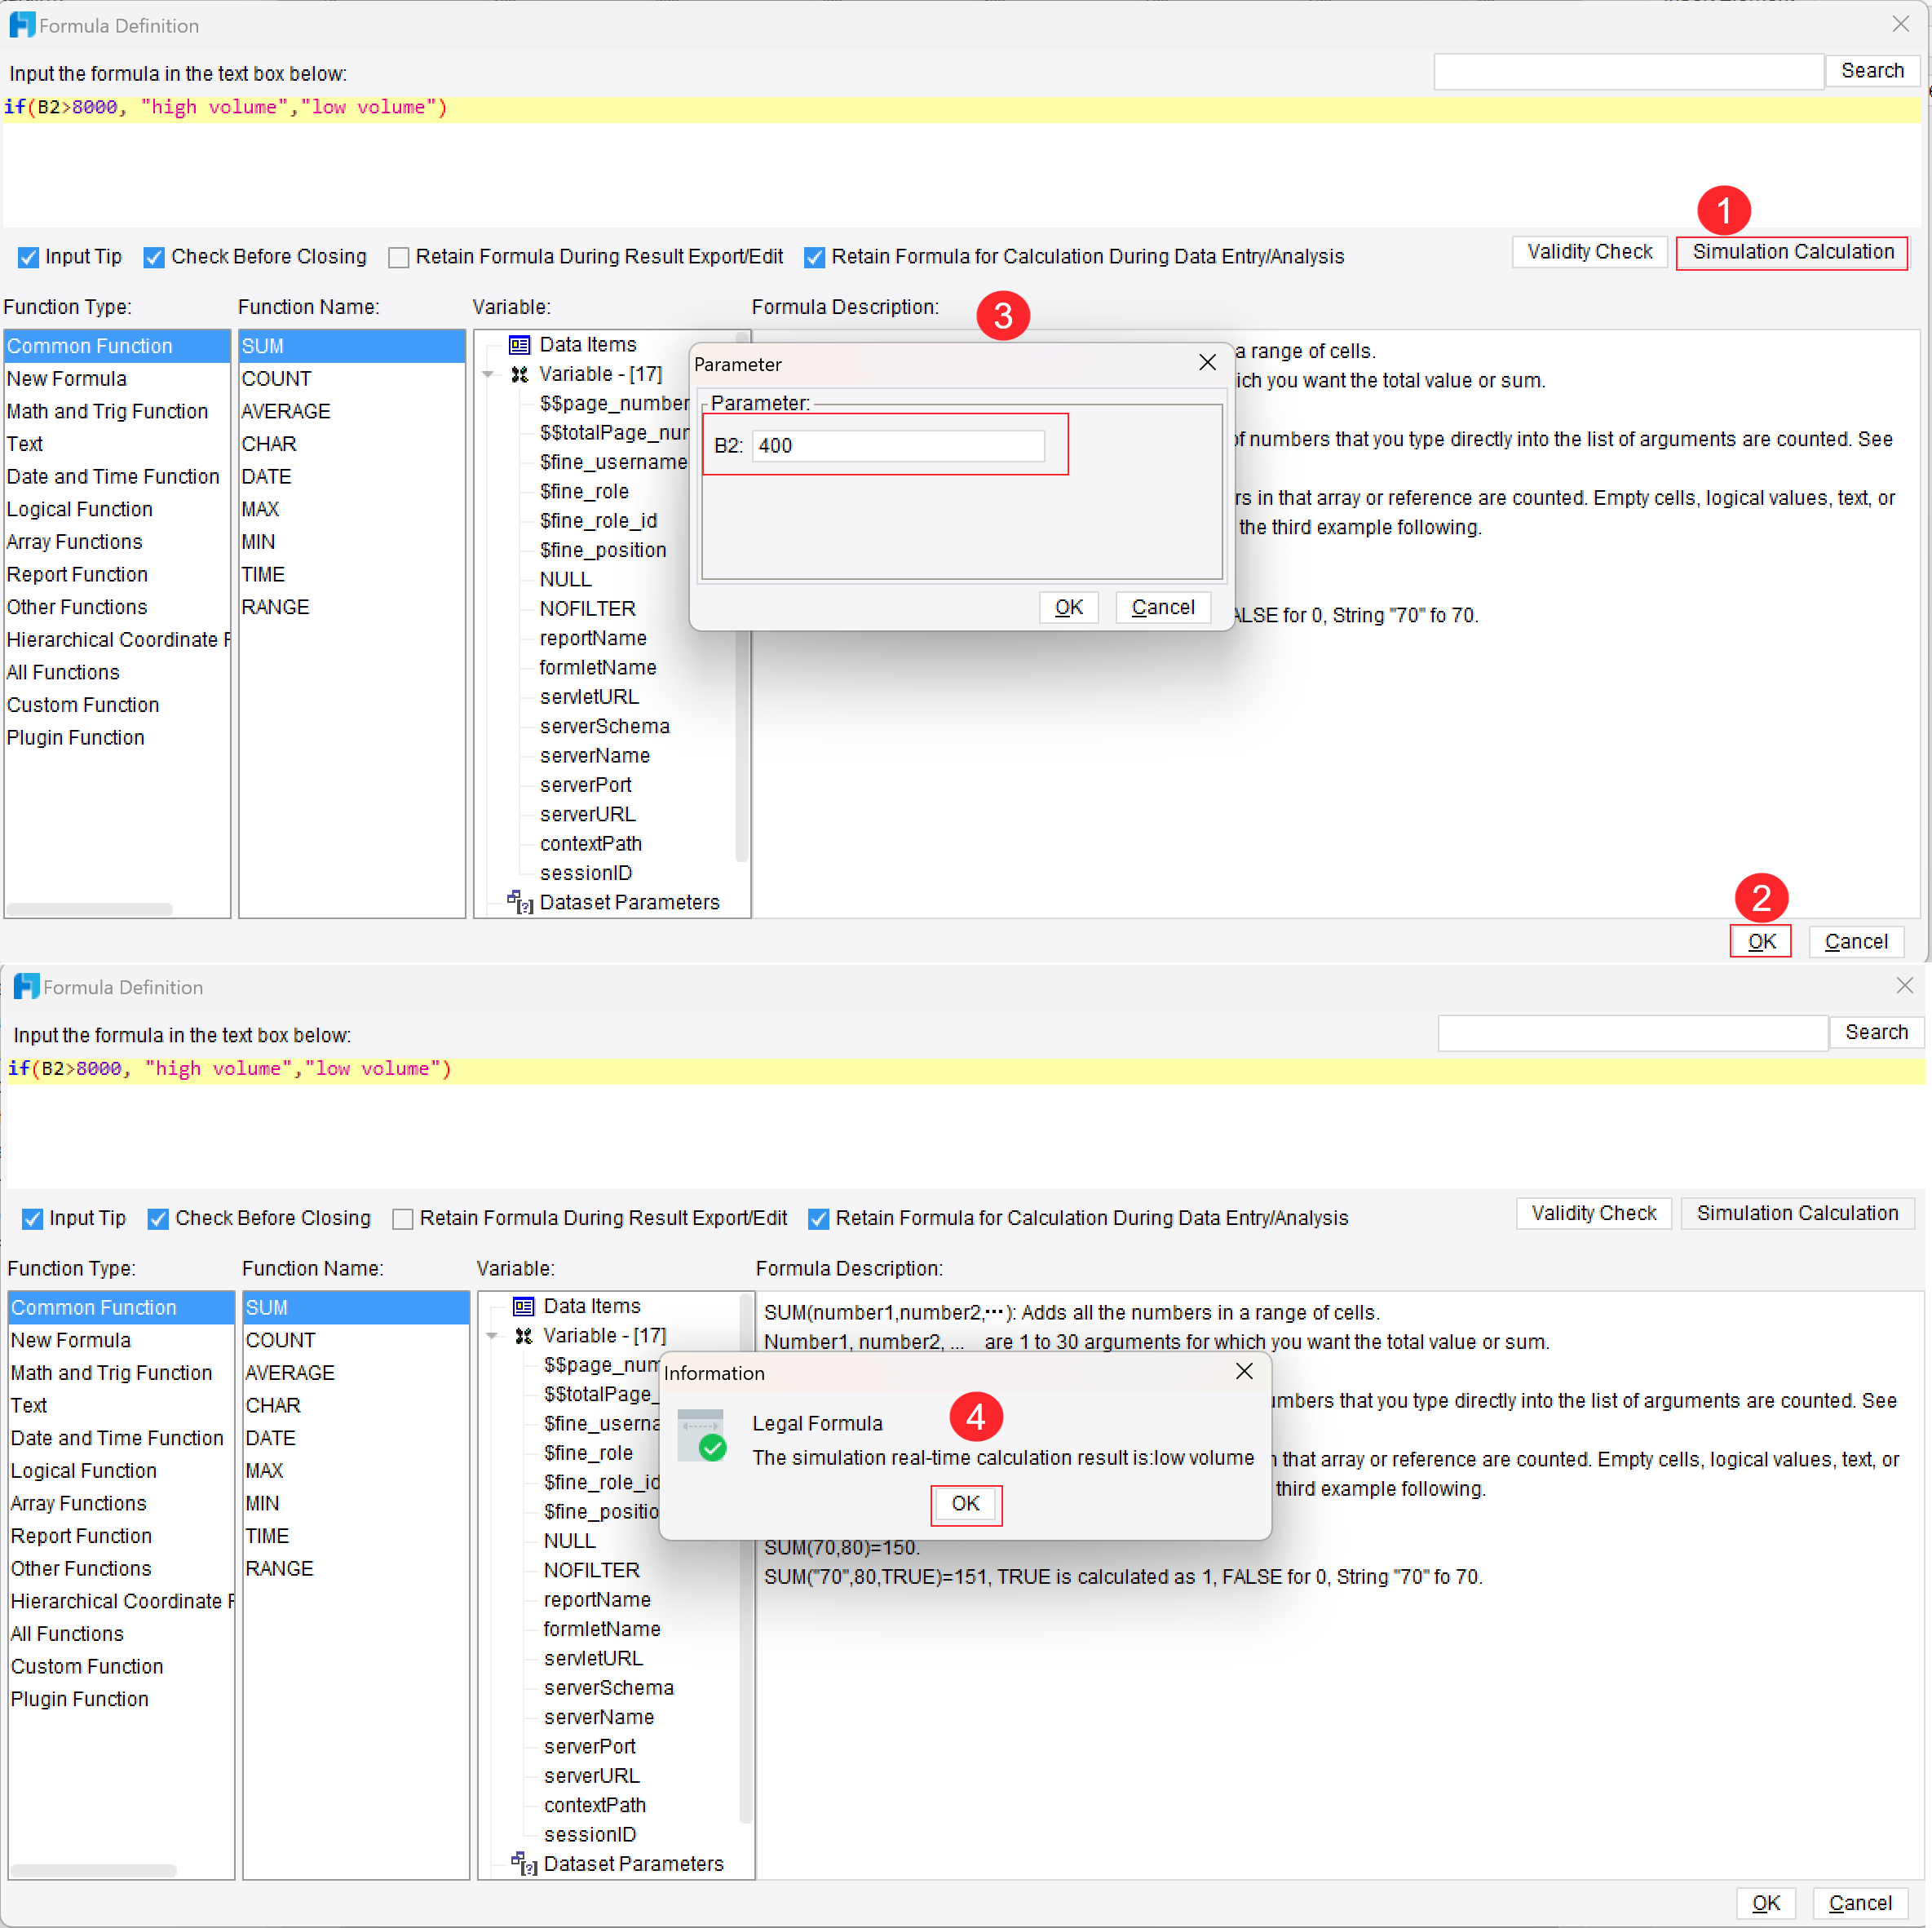The width and height of the screenshot is (1932, 1928).
Task: Click the Formula Definition app icon of the Parameter-dialog window
Action: click(22, 25)
